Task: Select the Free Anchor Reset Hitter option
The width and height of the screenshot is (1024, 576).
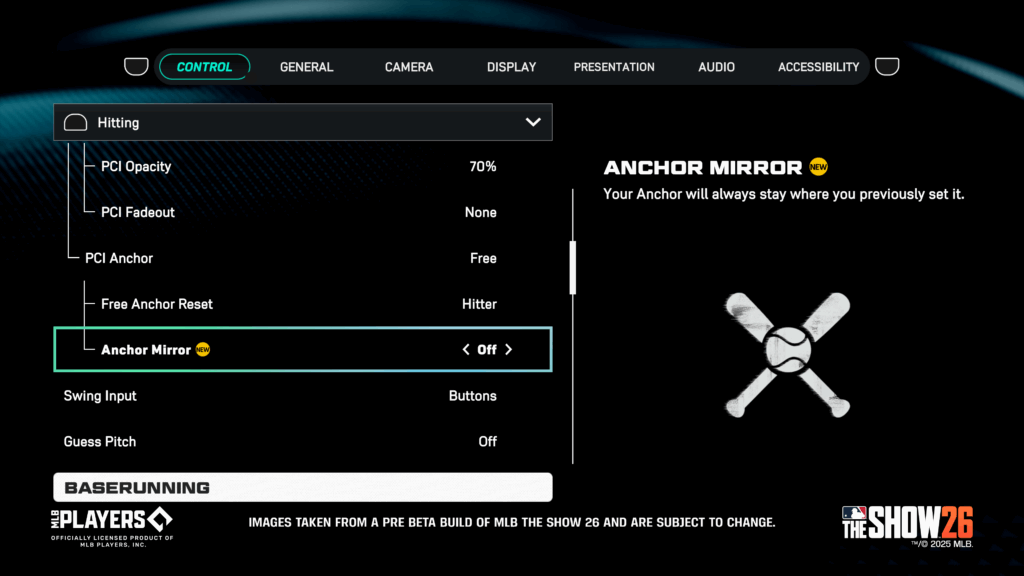Action: pos(479,304)
